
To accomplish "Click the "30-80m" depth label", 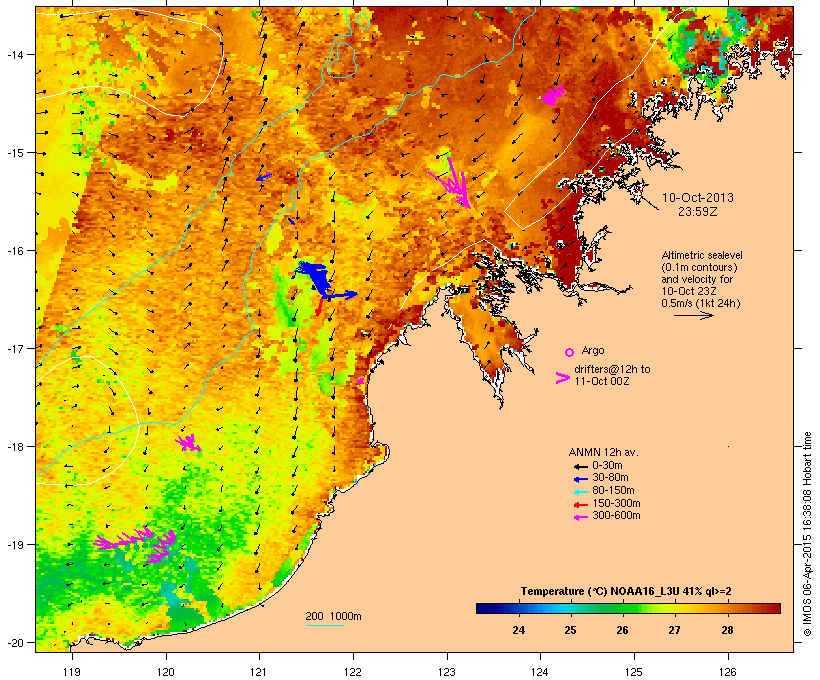I will (610, 478).
